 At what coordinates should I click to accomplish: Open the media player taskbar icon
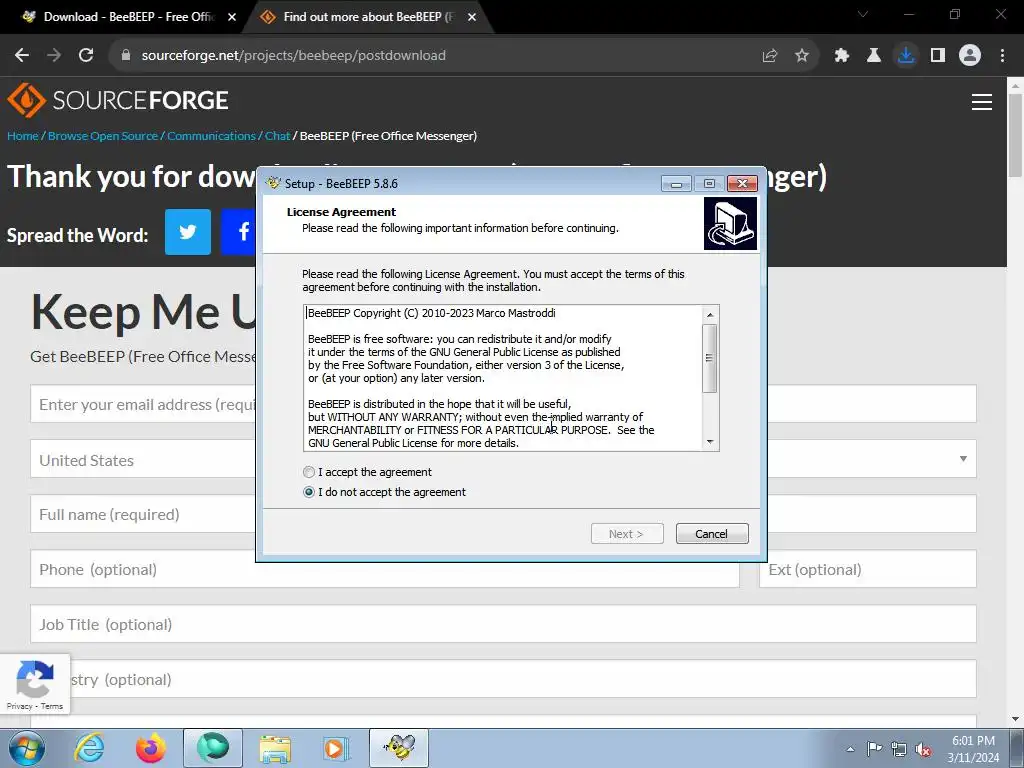337,748
